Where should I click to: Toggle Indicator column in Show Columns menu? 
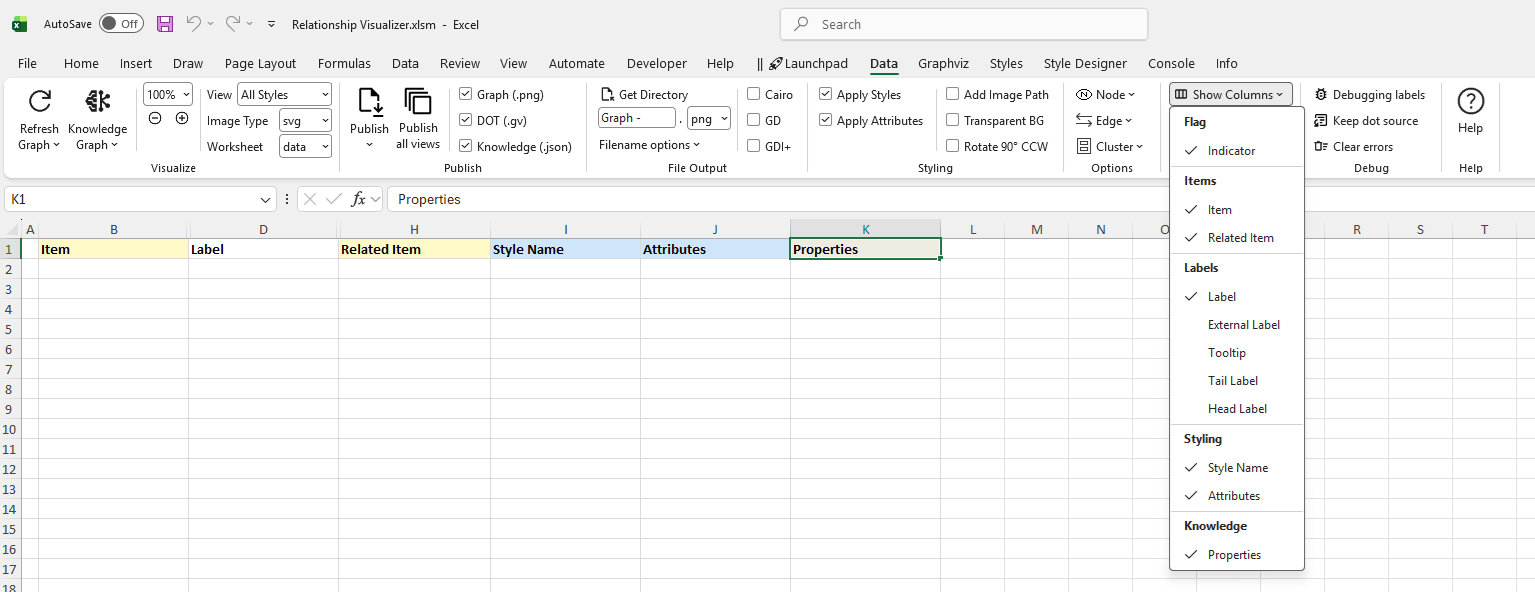[x=1237, y=151]
